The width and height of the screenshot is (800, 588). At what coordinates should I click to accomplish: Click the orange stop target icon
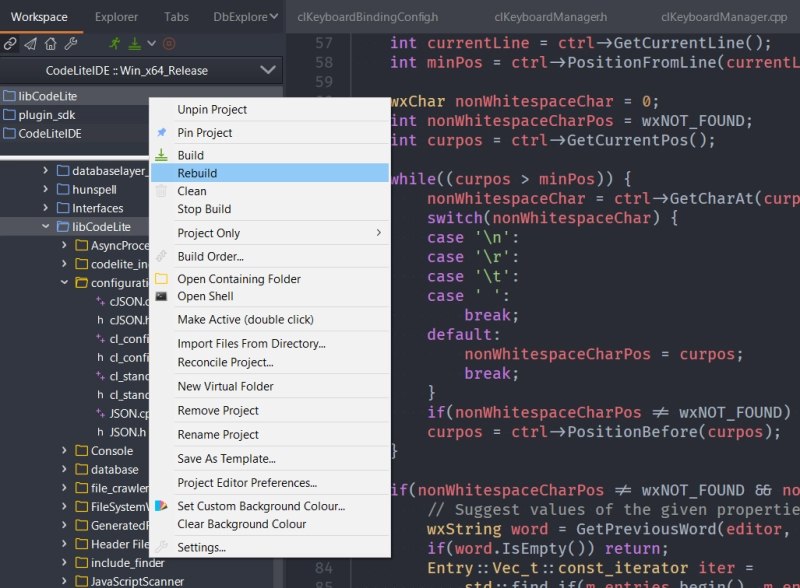169,44
